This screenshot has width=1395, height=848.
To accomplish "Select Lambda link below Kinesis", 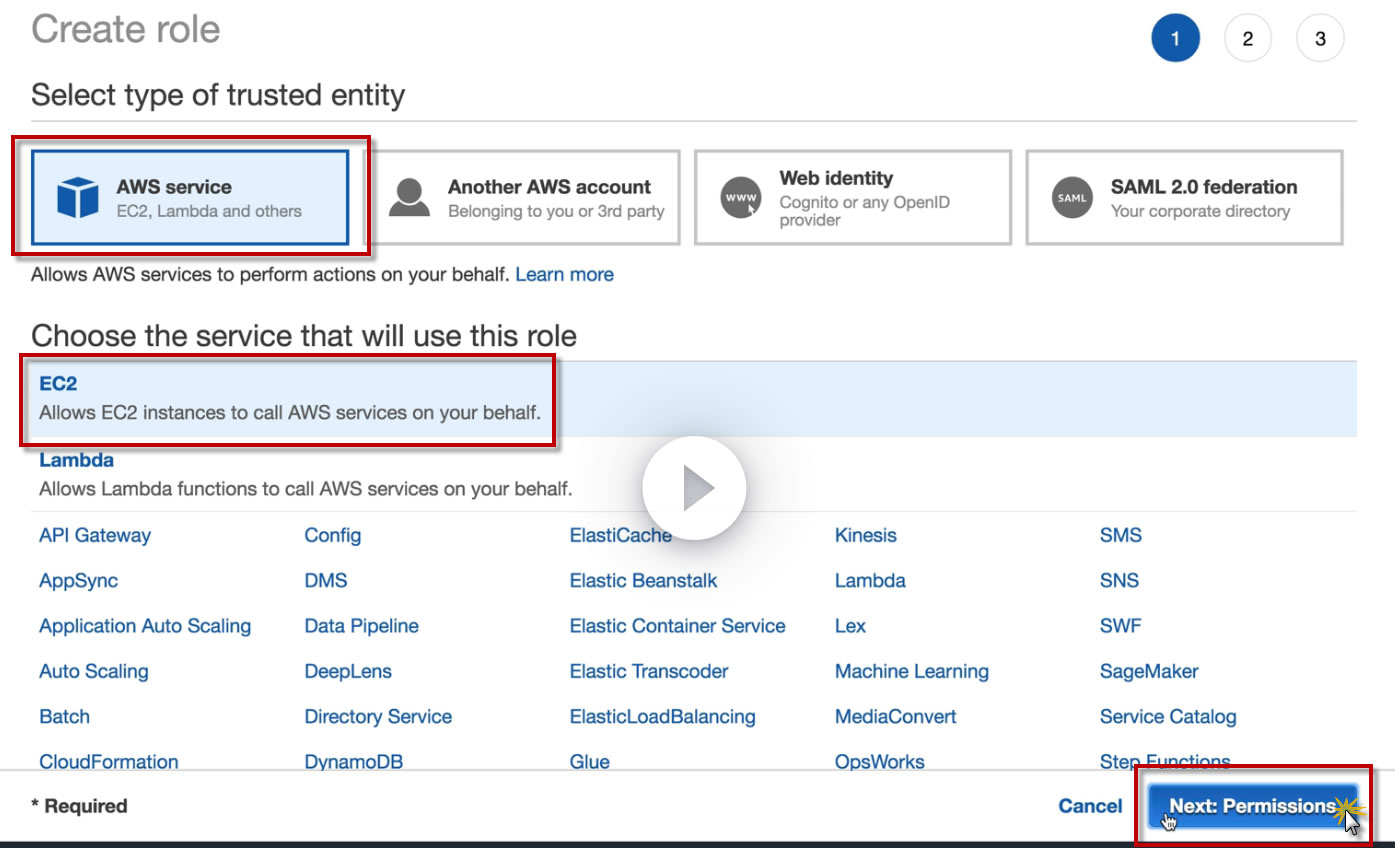I will pyautogui.click(x=870, y=581).
